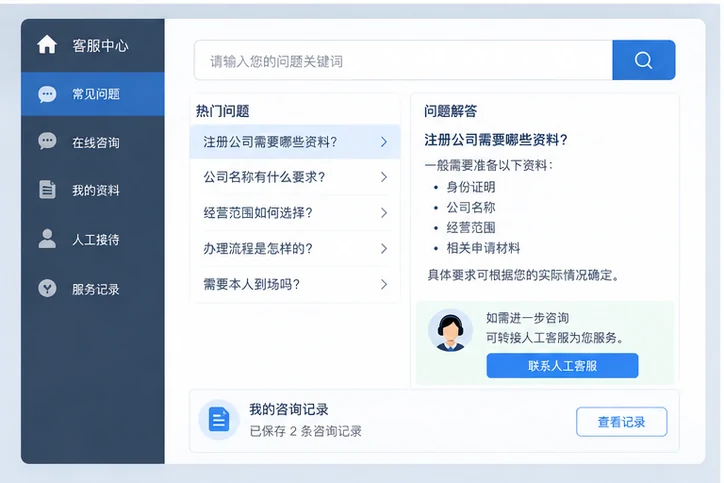
Task: Go to 我的资料 in the sidebar
Action: 93,190
